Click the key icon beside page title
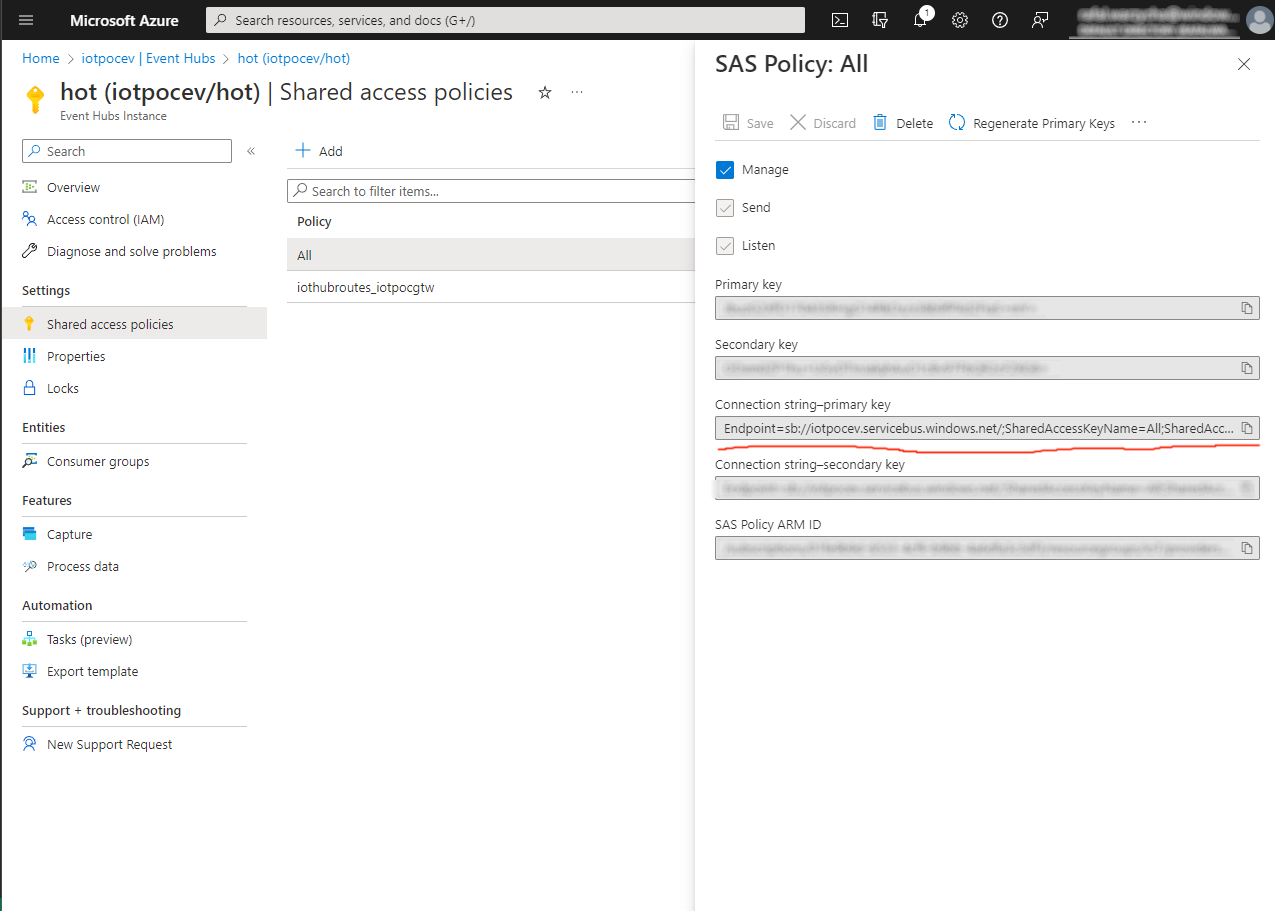This screenshot has height=911, width=1275. pyautogui.click(x=35, y=100)
